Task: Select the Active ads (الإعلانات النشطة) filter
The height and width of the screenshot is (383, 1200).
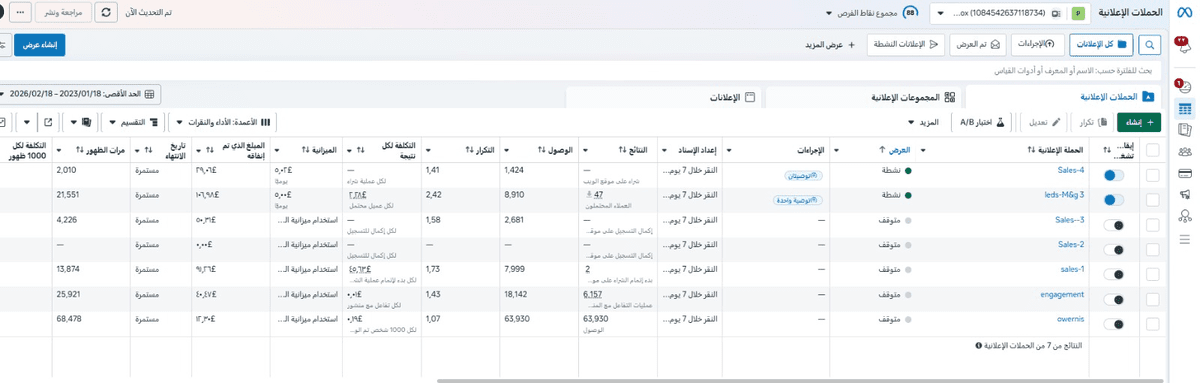Action: (x=907, y=44)
